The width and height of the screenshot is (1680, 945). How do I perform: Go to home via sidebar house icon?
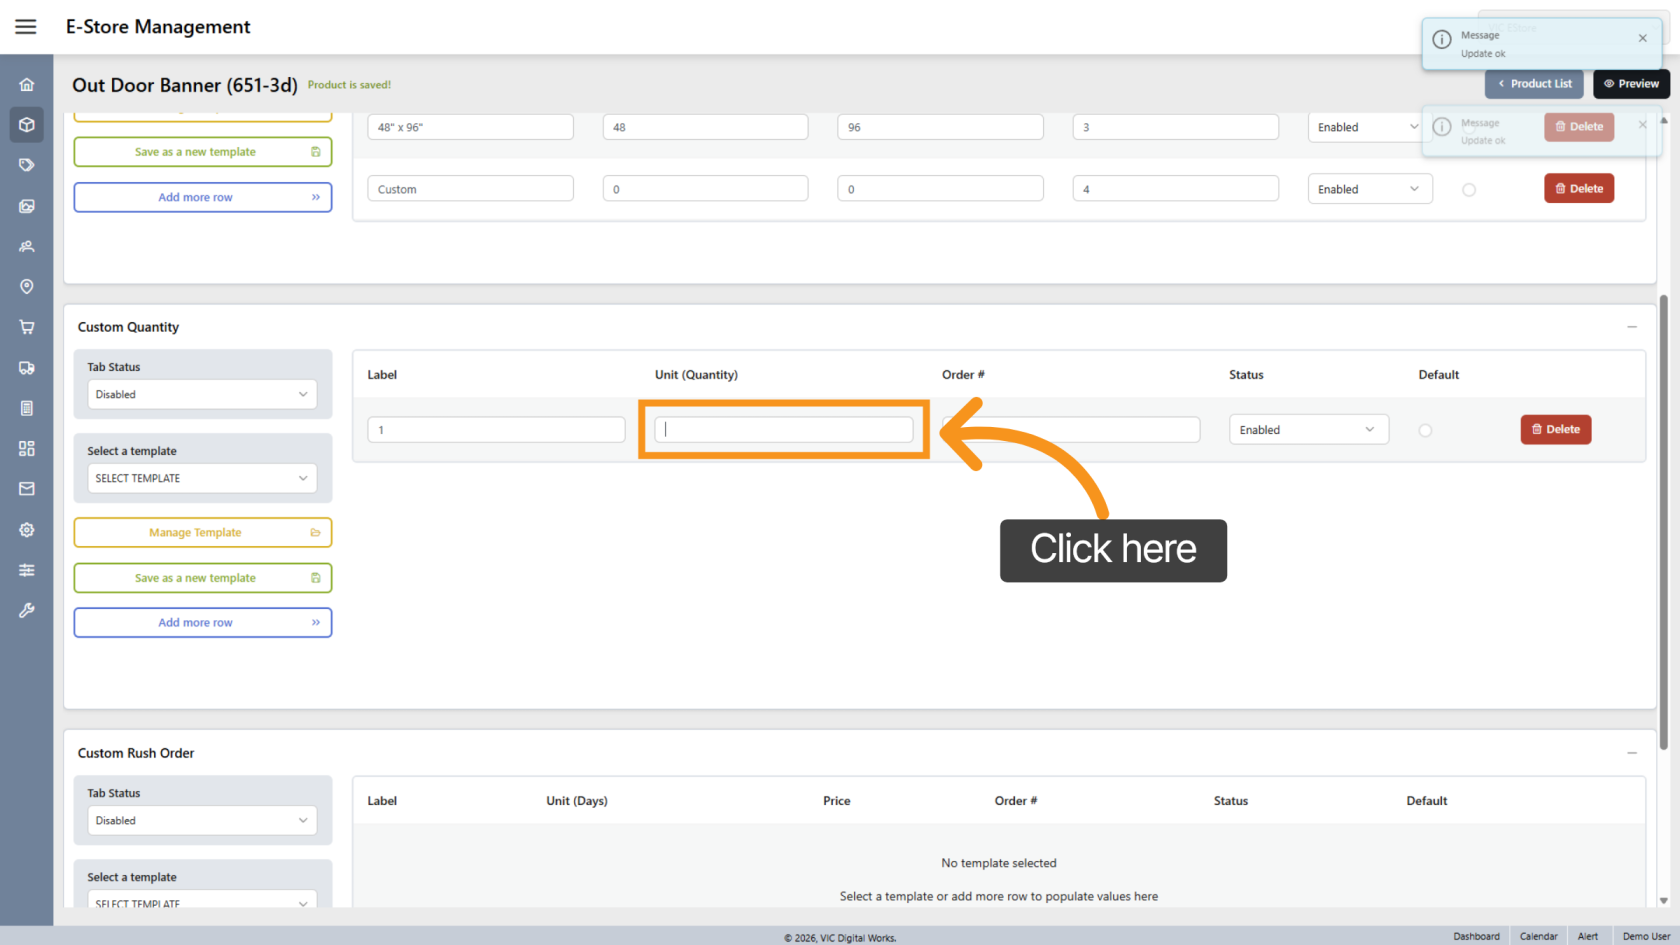click(27, 85)
